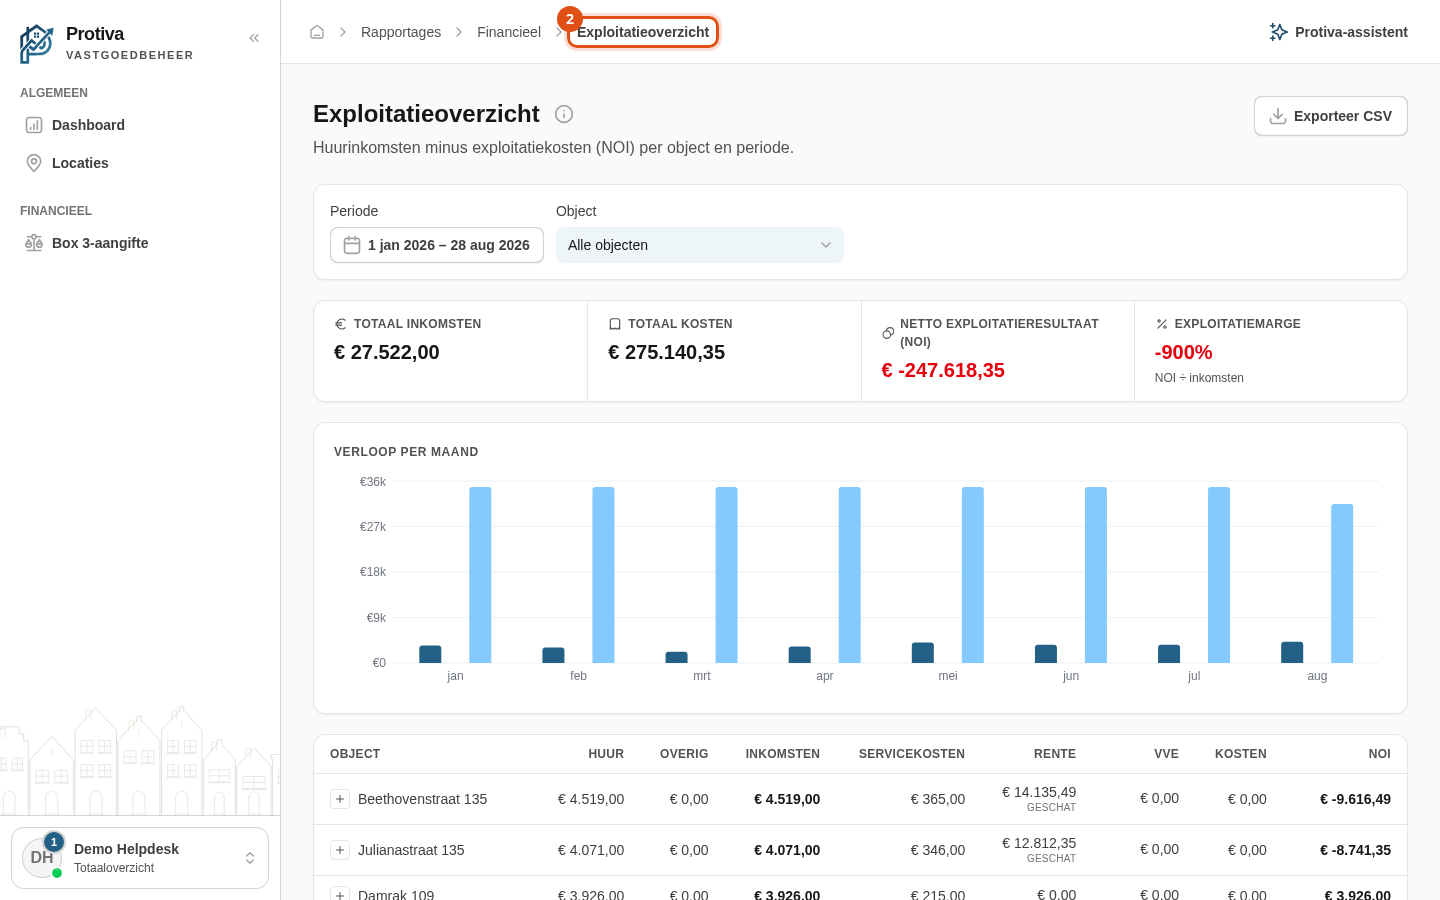The image size is (1440, 900).
Task: Click the Exporteer CSV button
Action: pos(1331,116)
